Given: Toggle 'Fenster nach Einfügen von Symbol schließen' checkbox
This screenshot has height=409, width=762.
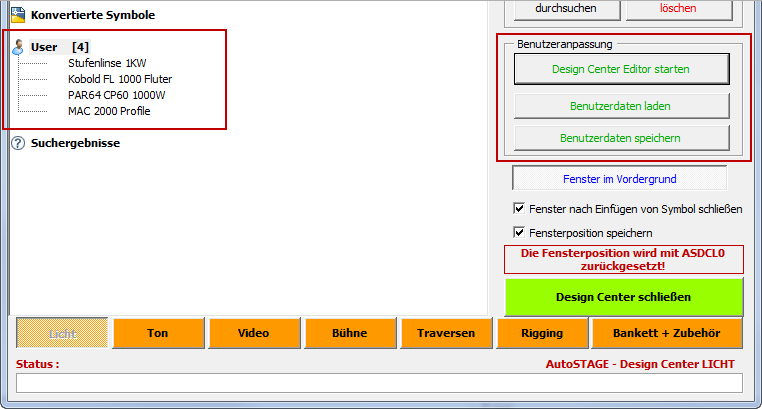Looking at the screenshot, I should pyautogui.click(x=519, y=208).
